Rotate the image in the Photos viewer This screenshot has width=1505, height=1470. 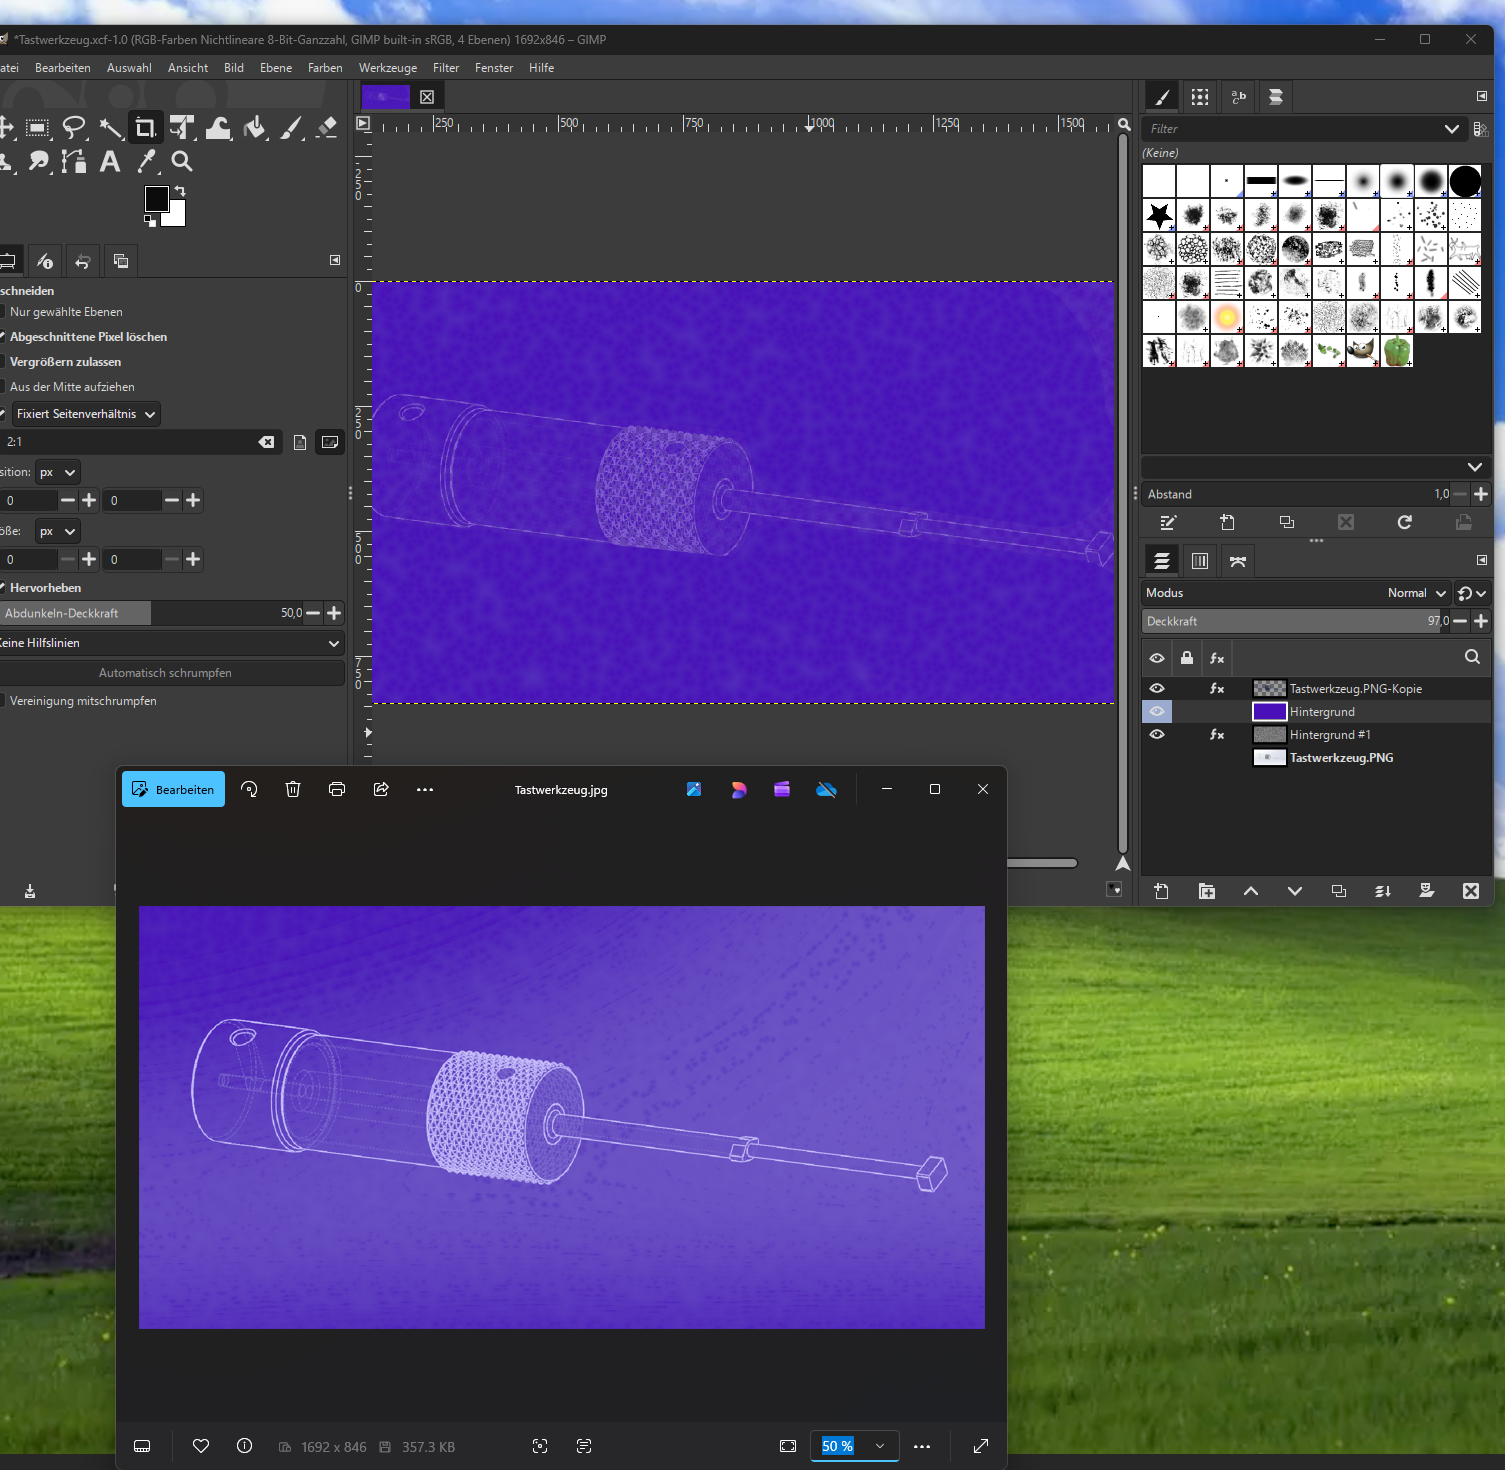coord(249,790)
